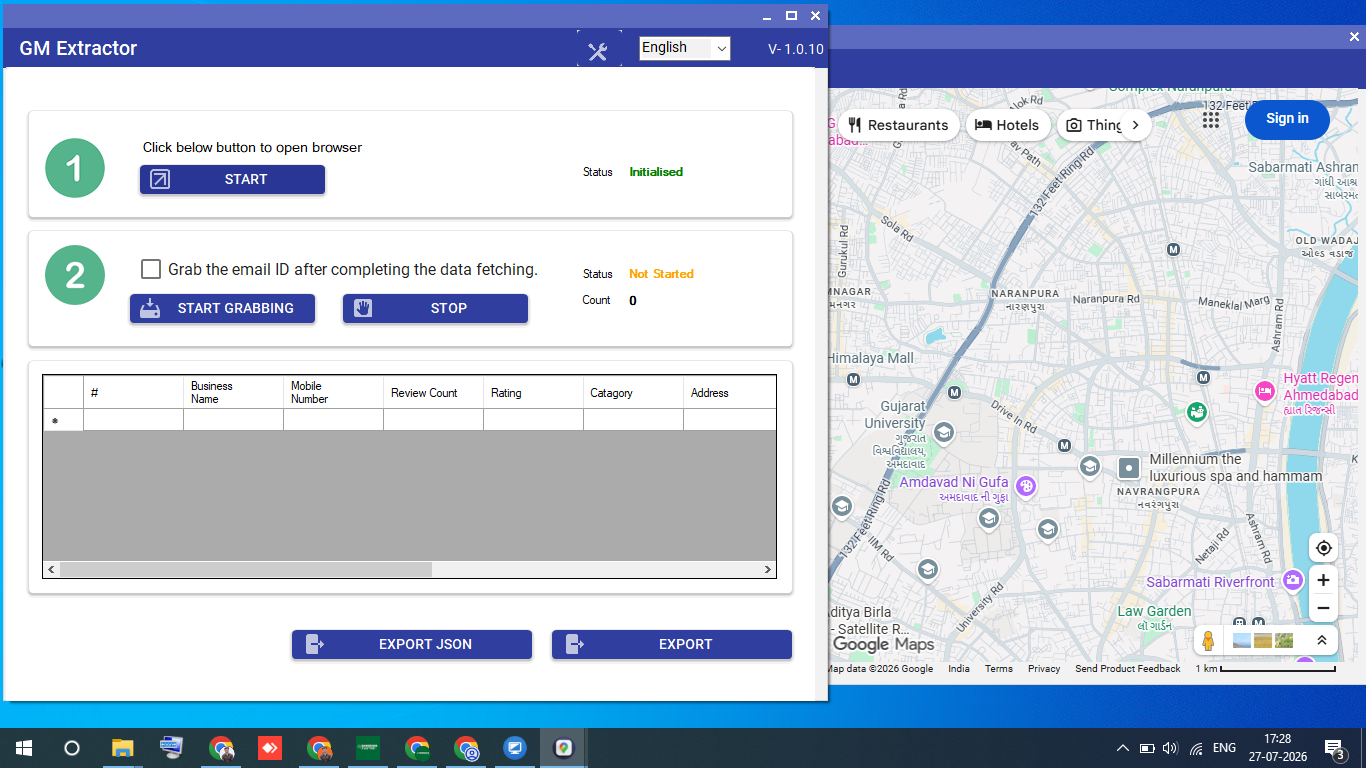Click the '1 km' map scale

(1264, 669)
